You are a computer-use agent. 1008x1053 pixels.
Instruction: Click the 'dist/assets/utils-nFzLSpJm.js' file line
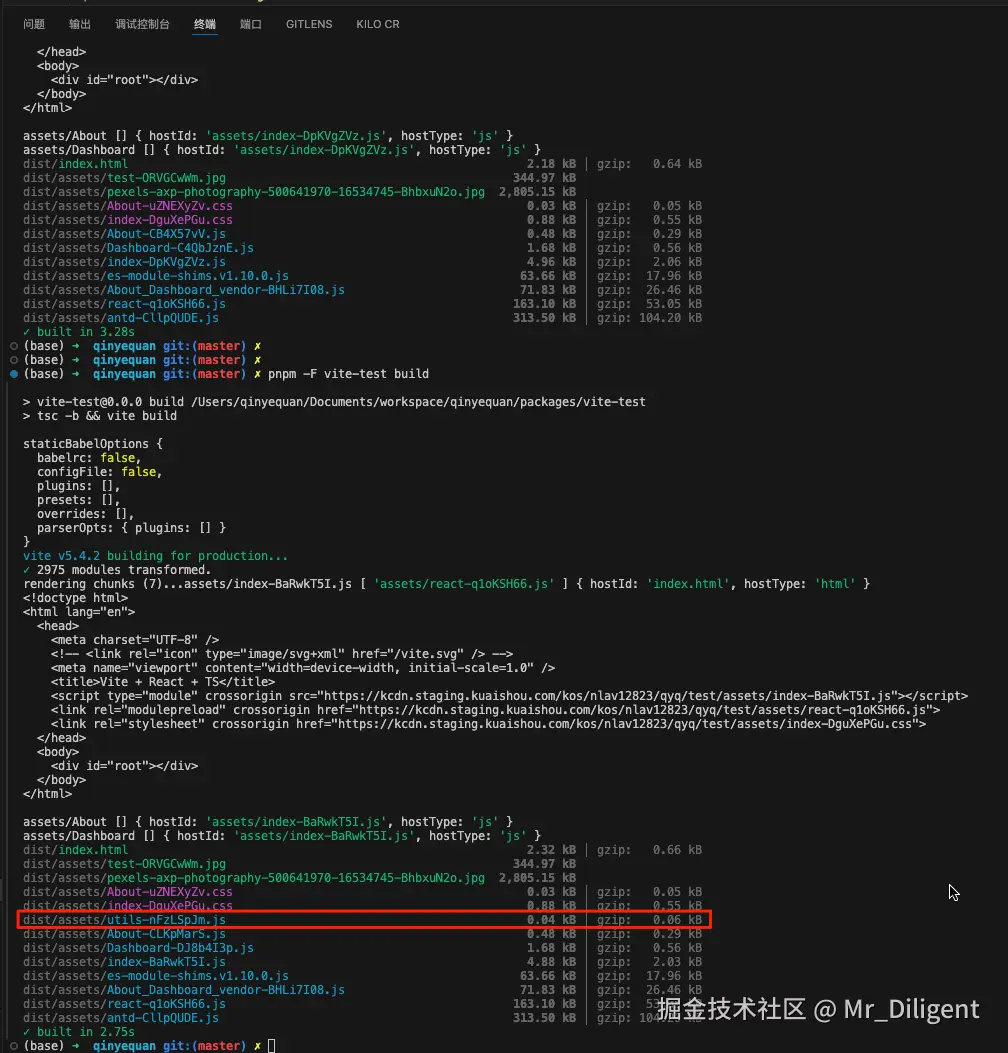coord(124,920)
